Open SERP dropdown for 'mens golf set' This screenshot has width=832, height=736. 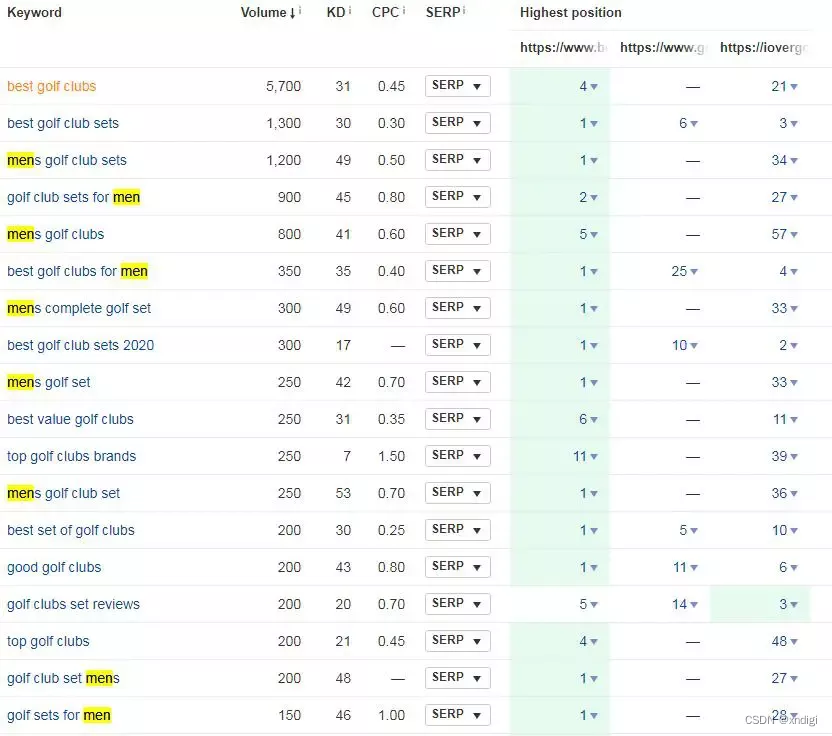[458, 382]
